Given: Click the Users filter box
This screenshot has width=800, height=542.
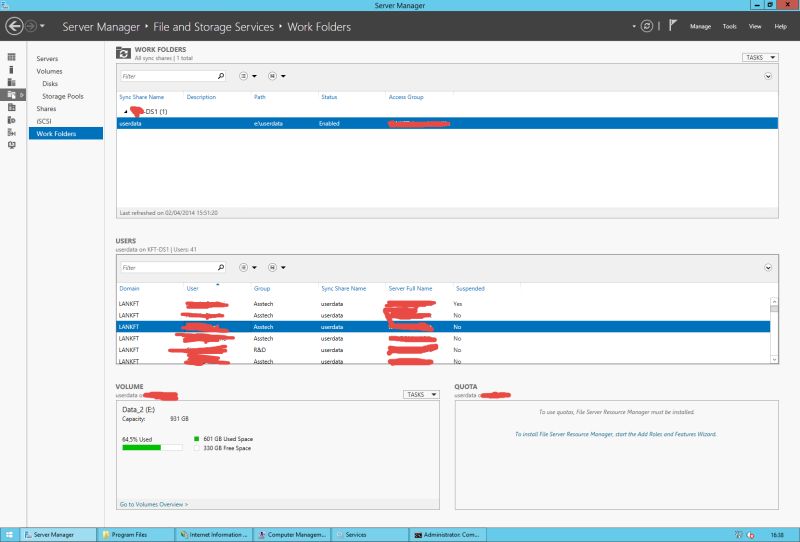Looking at the screenshot, I should [x=168, y=267].
